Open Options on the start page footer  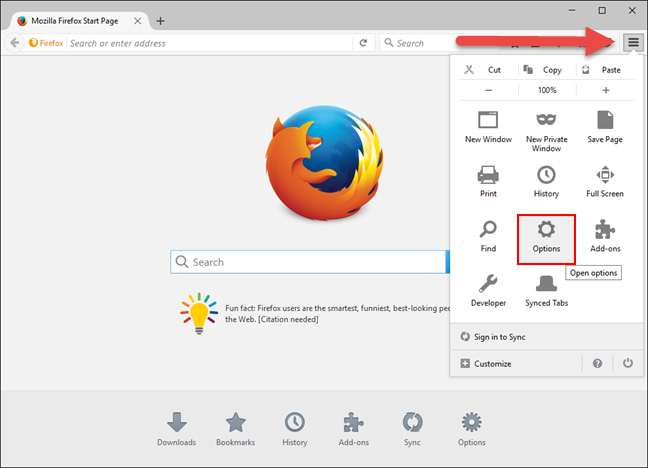coord(472,429)
